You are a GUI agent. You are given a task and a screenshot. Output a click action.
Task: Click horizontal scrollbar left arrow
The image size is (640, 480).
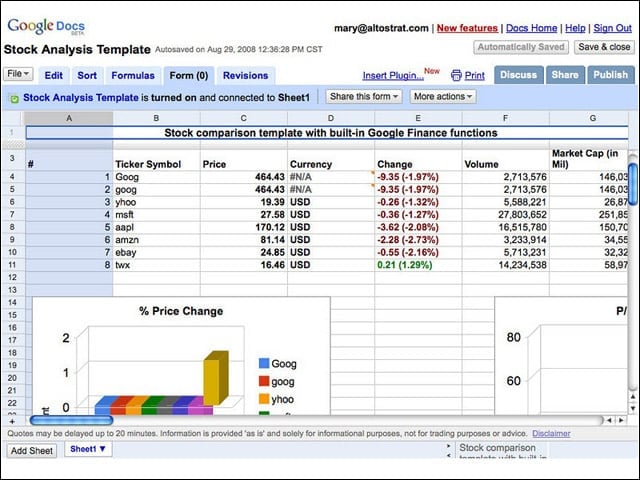609,420
